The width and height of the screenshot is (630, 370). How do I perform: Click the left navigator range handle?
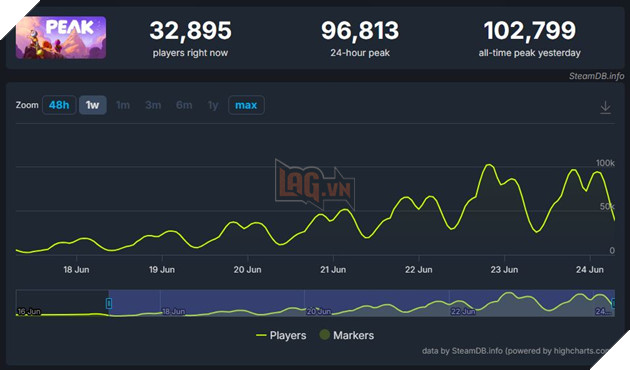[108, 303]
